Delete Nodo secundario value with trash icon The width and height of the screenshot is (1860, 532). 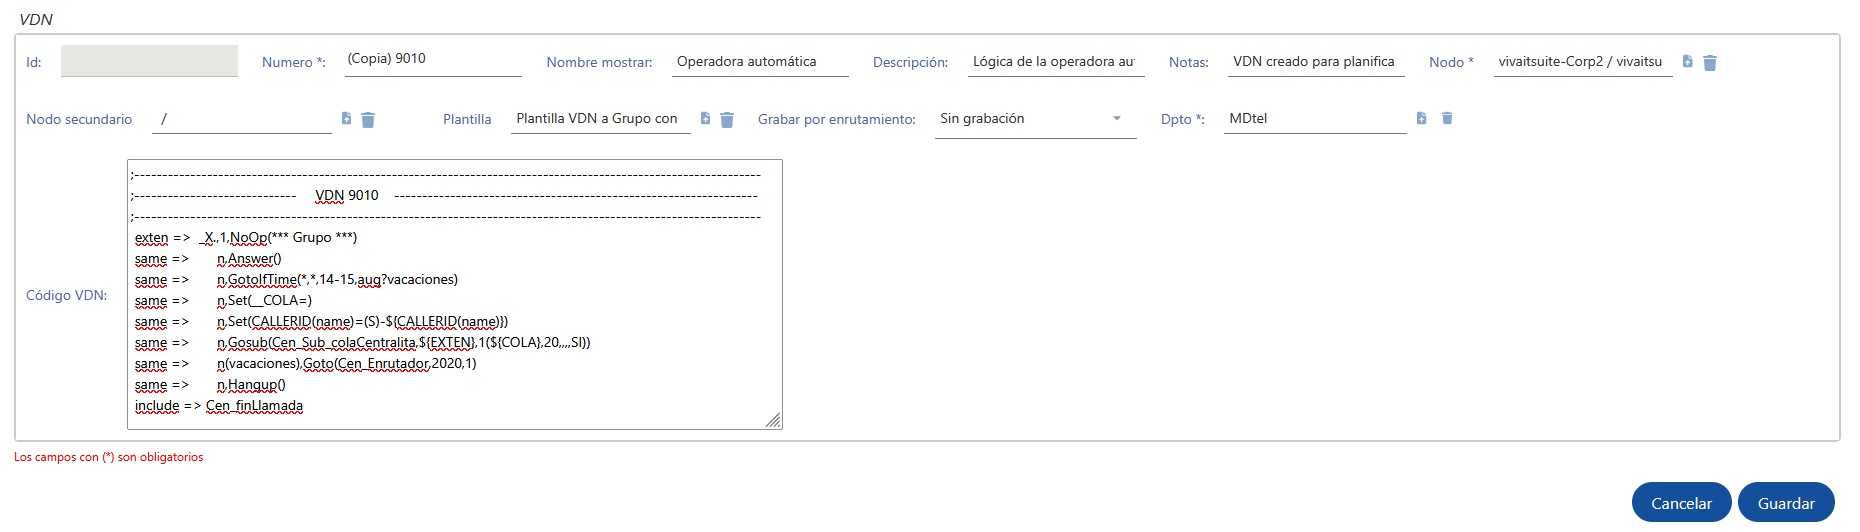(x=368, y=120)
